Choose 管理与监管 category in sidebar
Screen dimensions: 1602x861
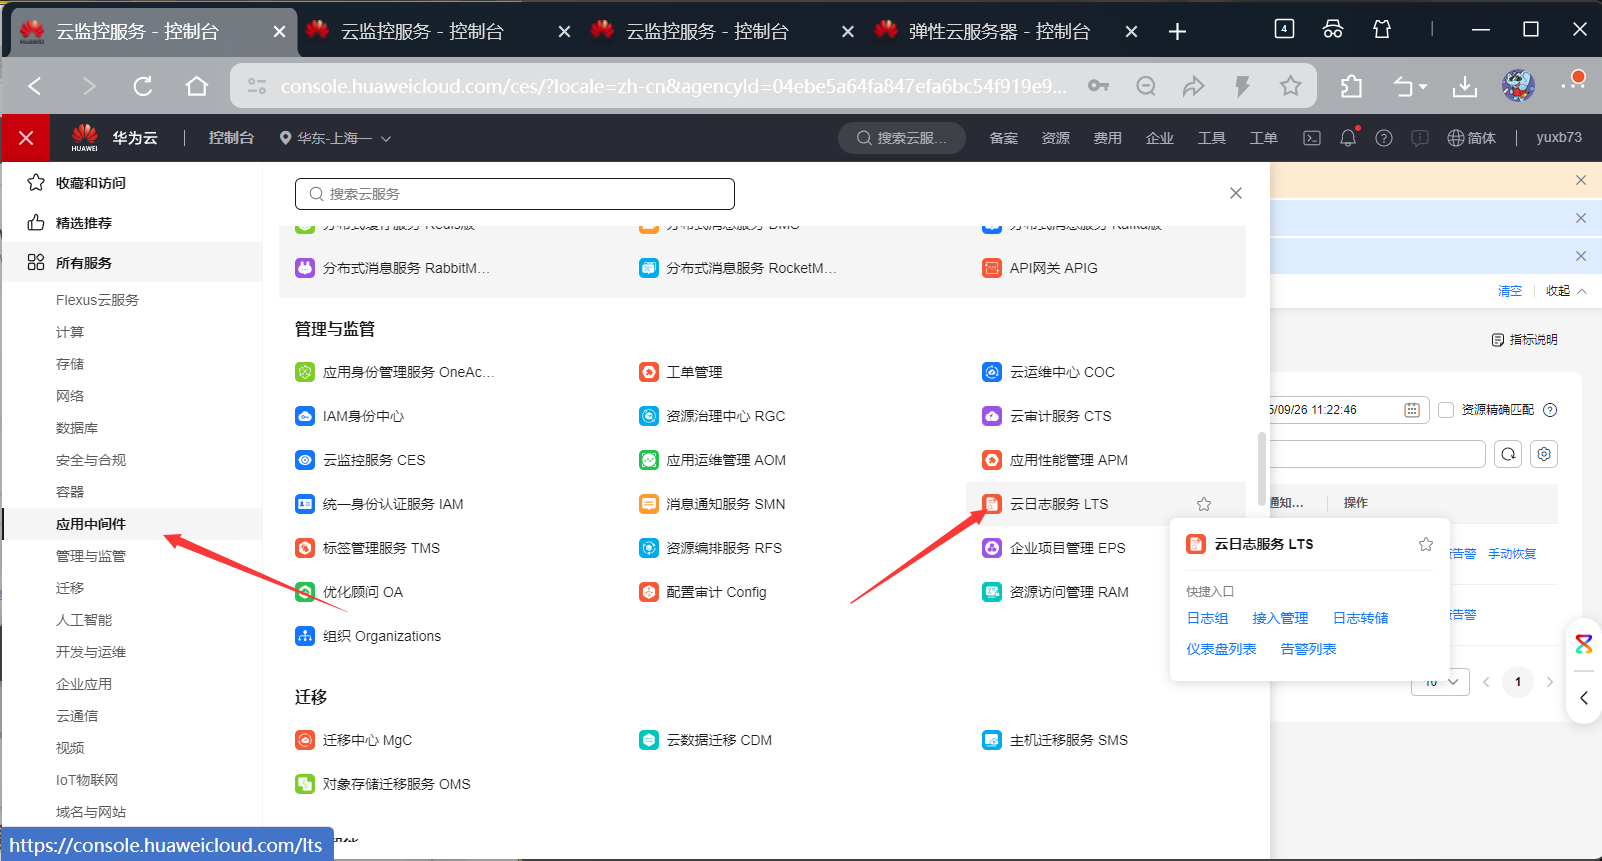(91, 556)
